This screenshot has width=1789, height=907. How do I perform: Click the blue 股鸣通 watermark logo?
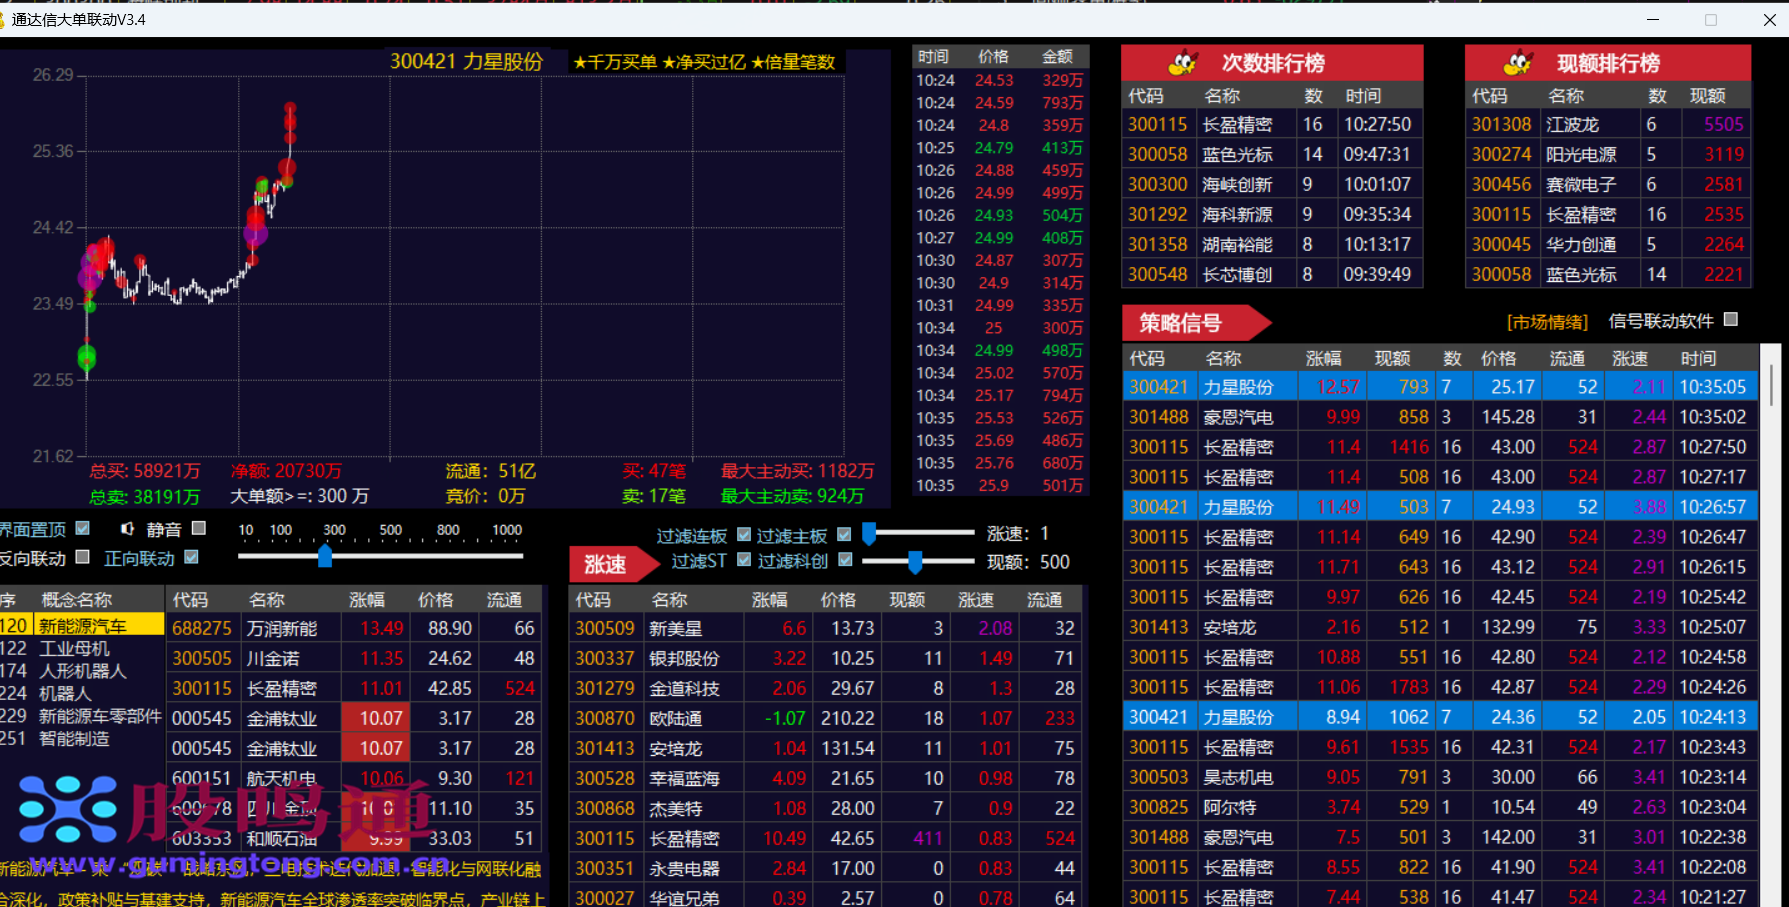[68, 809]
